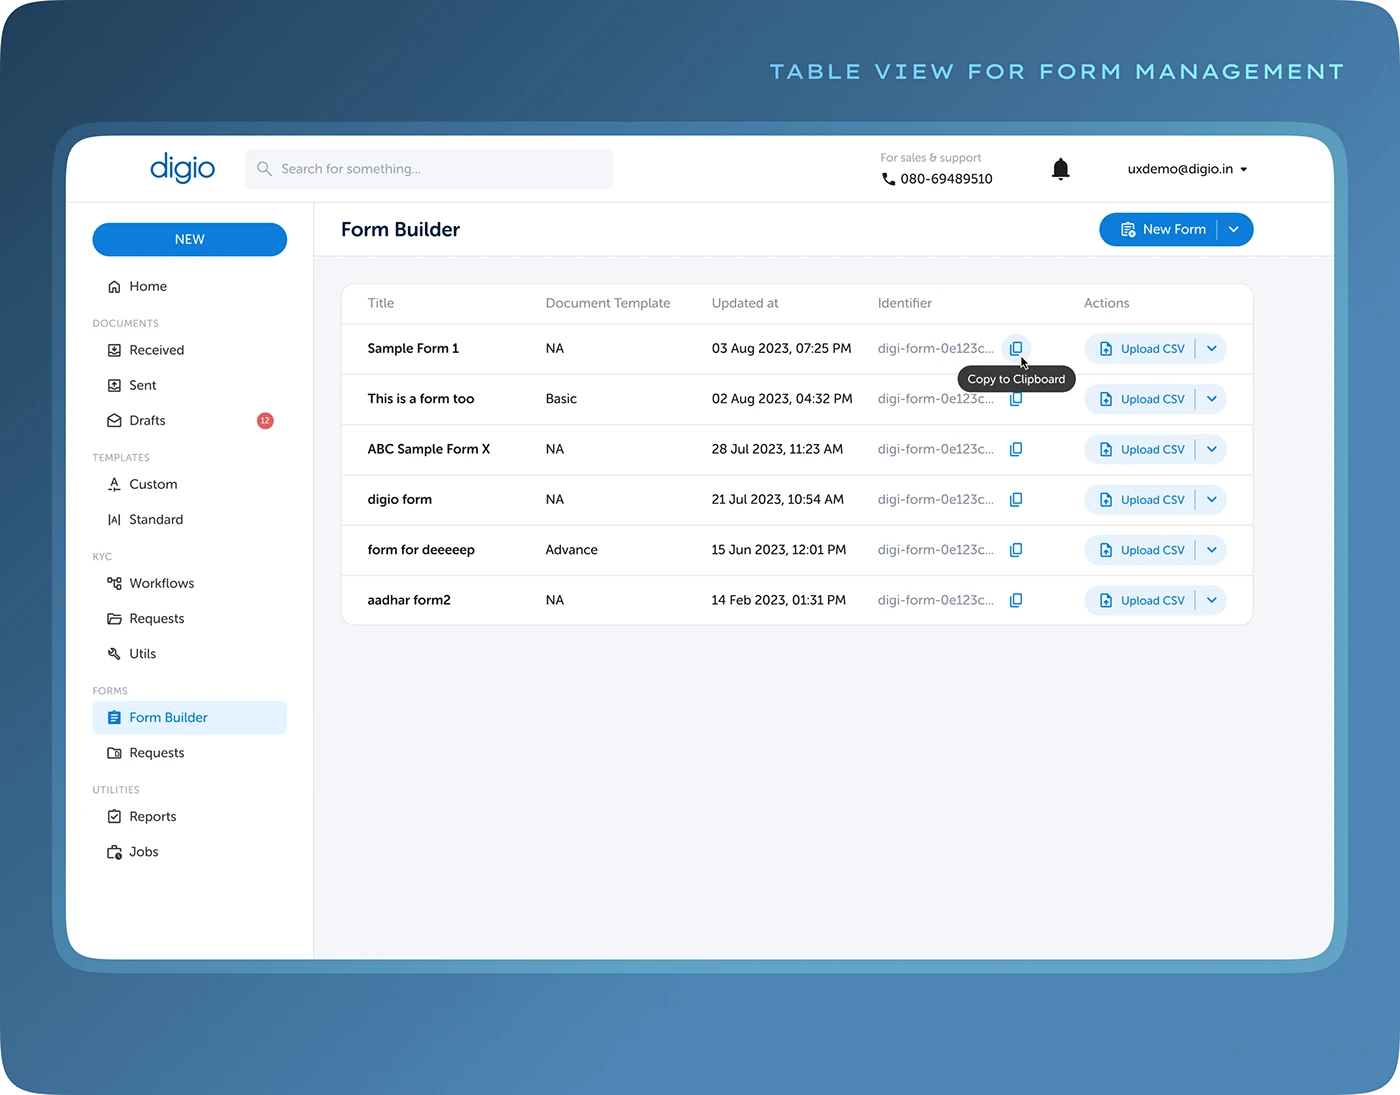Expand actions dropdown for 'This is a form too'
This screenshot has width=1400, height=1095.
1211,399
